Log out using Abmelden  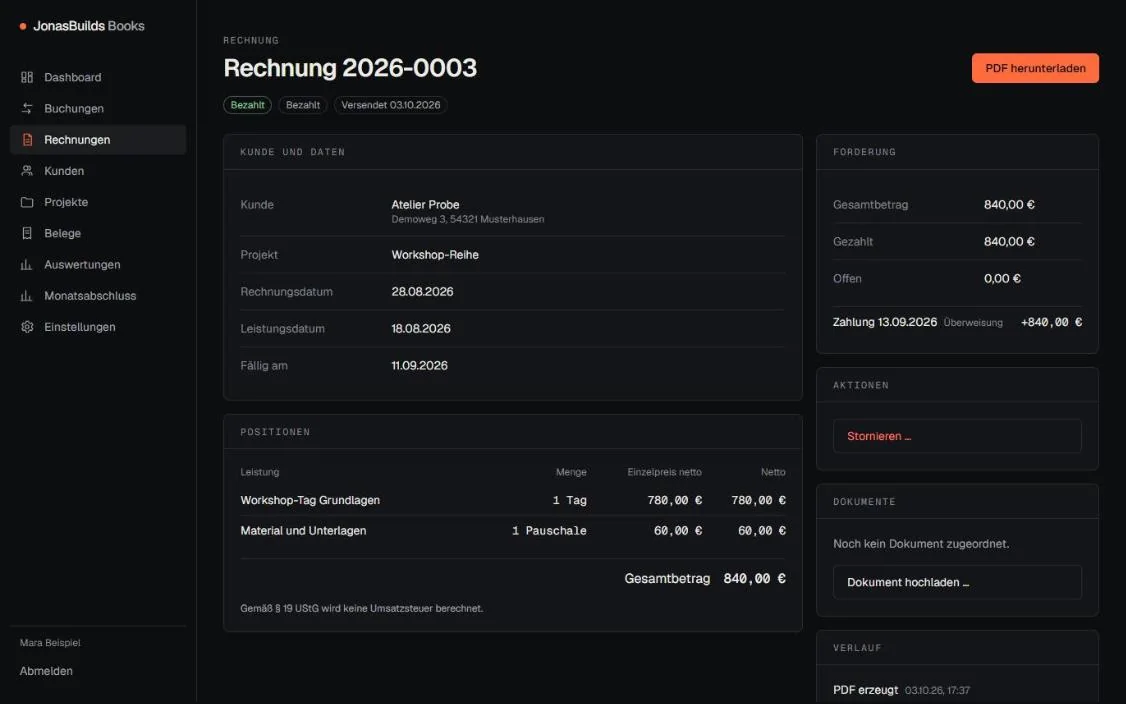[x=46, y=671]
